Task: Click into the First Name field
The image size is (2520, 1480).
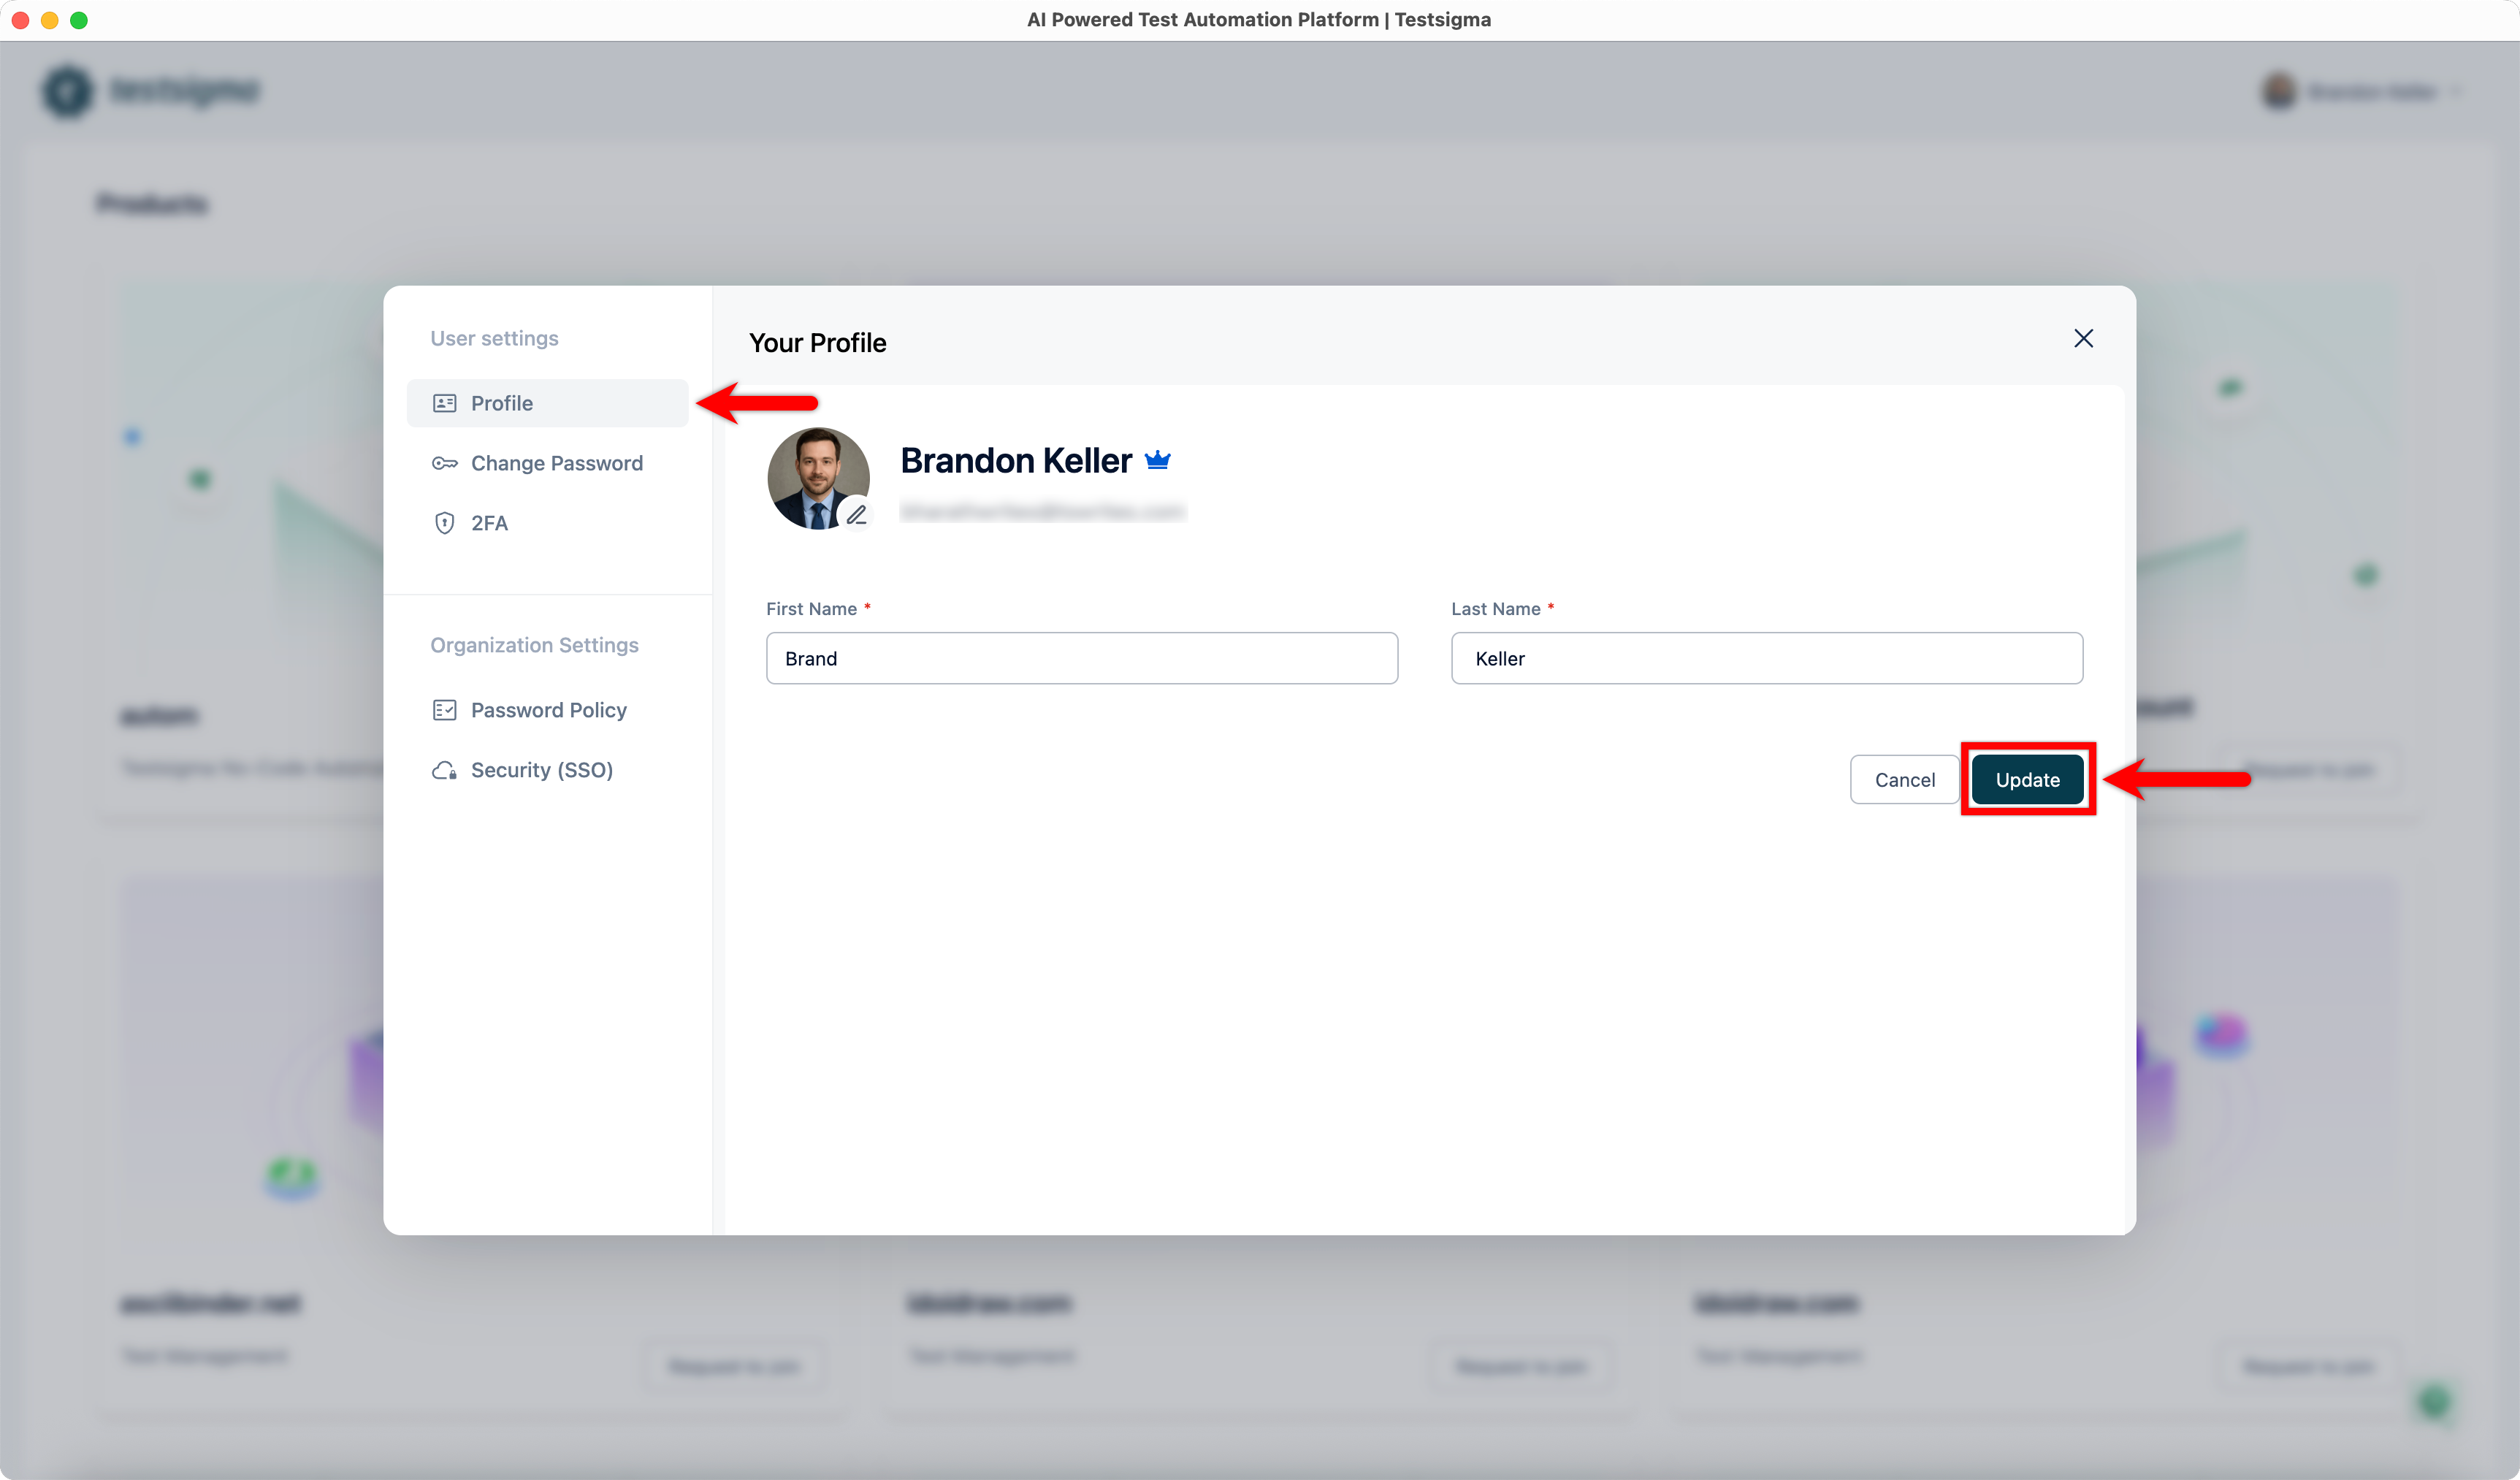Action: click(1081, 658)
